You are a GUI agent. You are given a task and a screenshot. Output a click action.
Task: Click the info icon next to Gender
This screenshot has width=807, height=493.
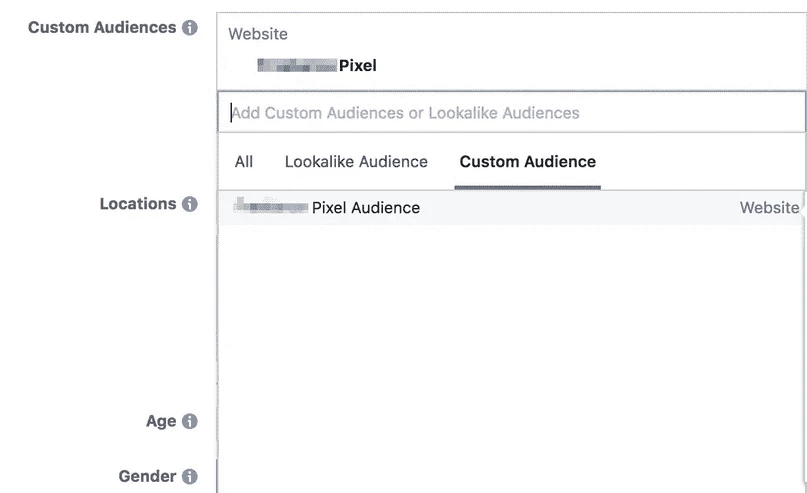[189, 476]
